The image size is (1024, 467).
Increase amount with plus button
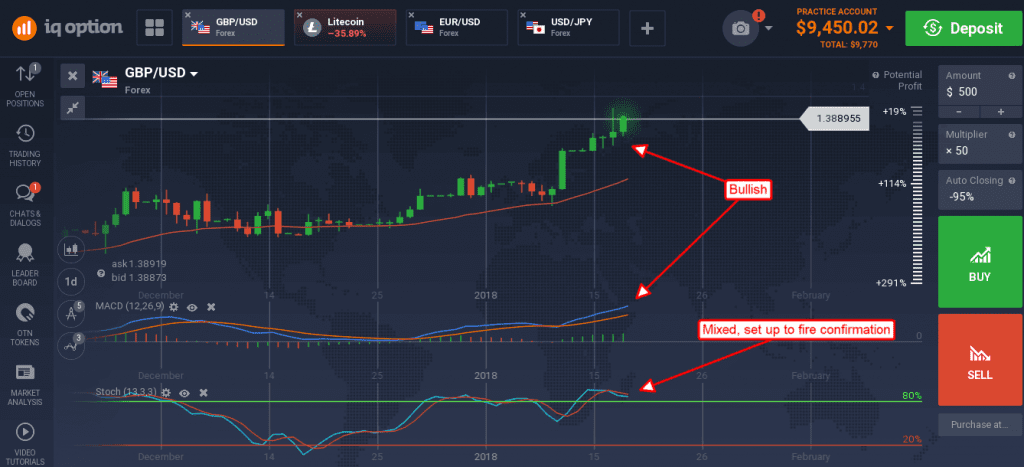[x=1000, y=112]
